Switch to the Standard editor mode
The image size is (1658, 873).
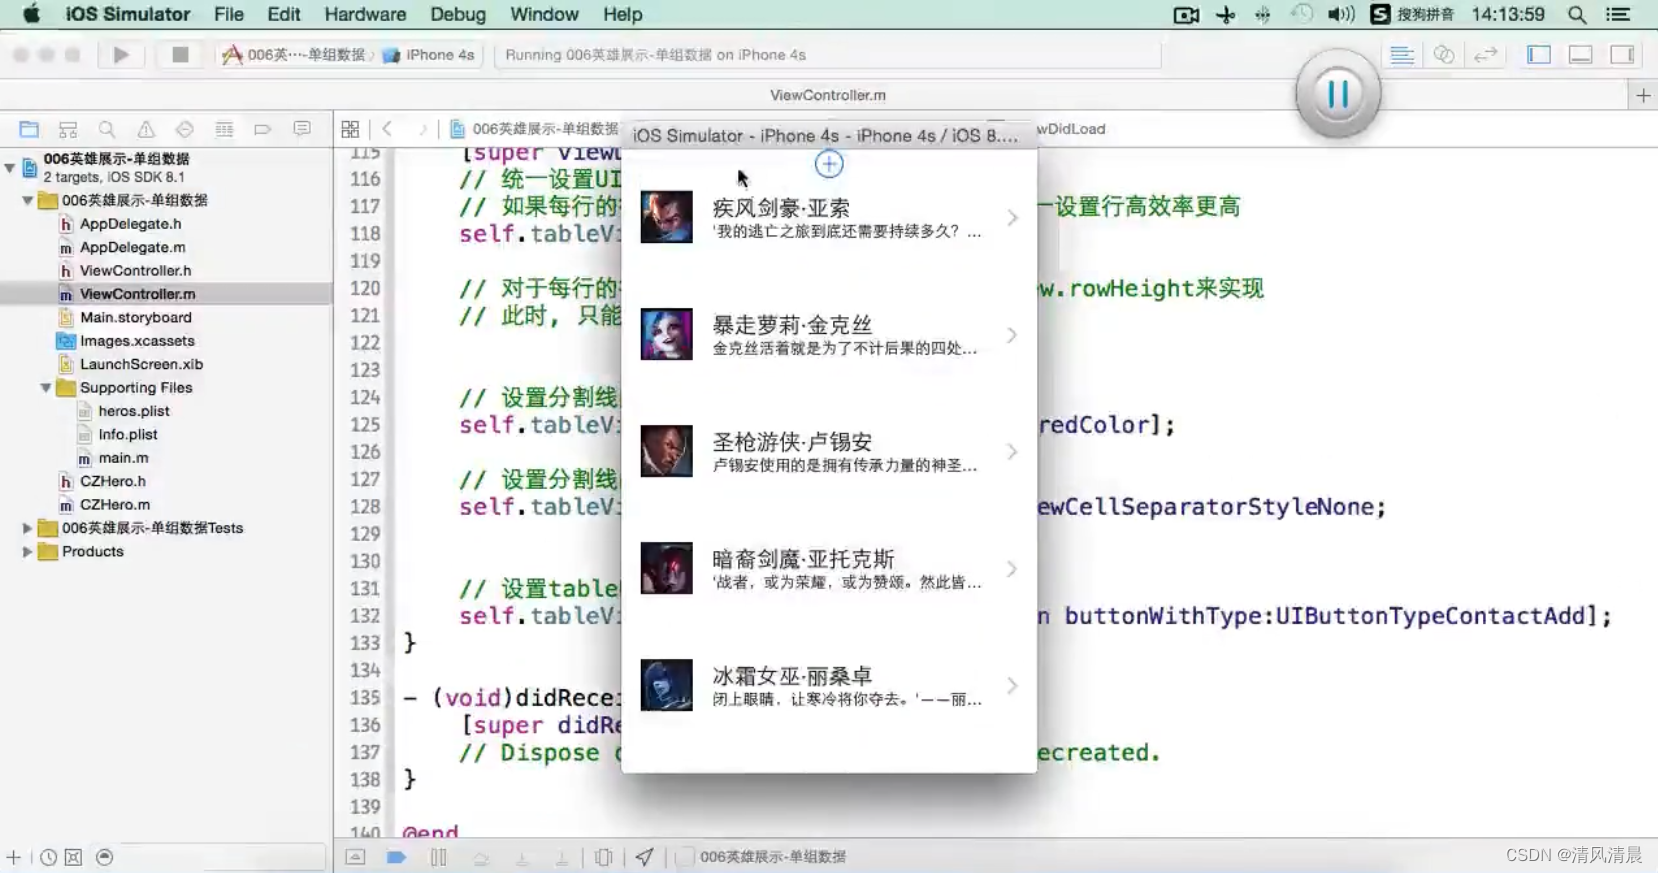click(1402, 55)
